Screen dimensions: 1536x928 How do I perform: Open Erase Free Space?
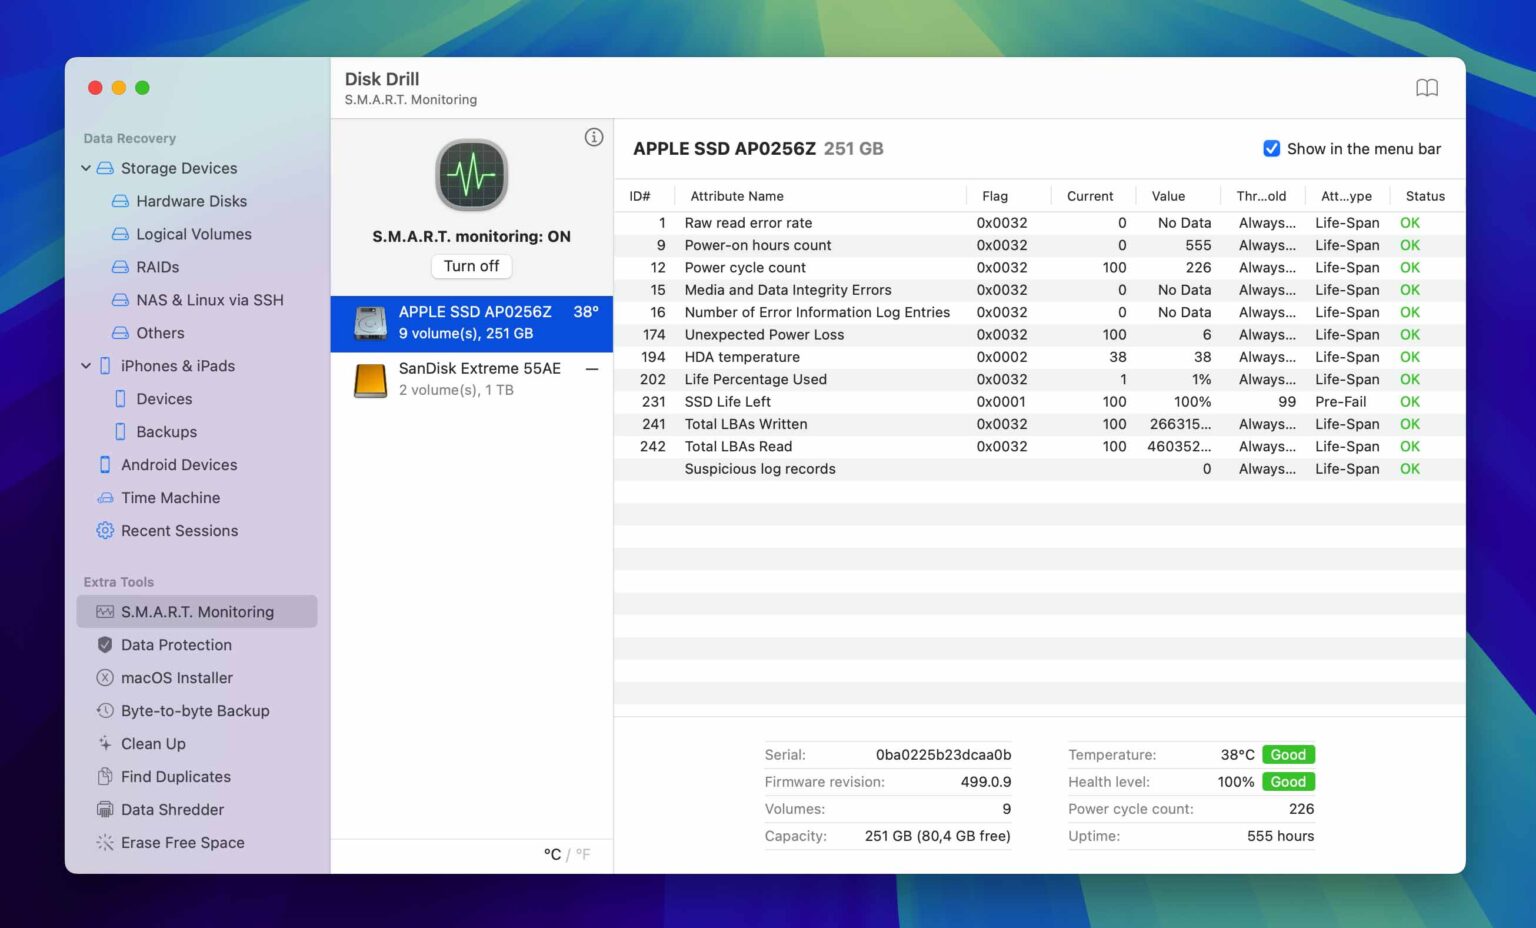[181, 842]
